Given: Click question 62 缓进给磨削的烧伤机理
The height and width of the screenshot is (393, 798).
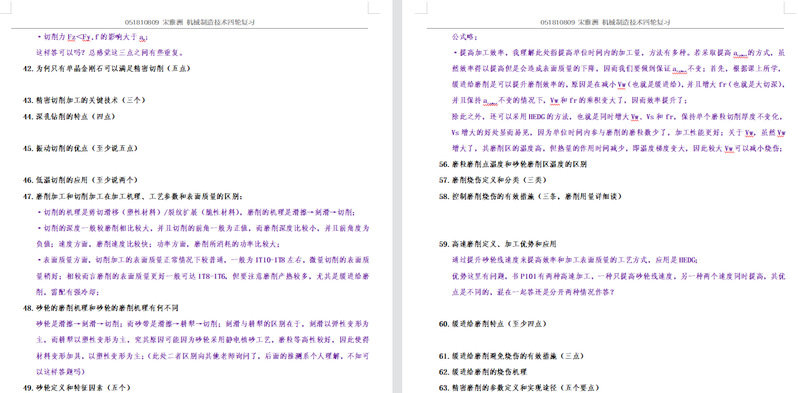Looking at the screenshot, I should (x=482, y=372).
